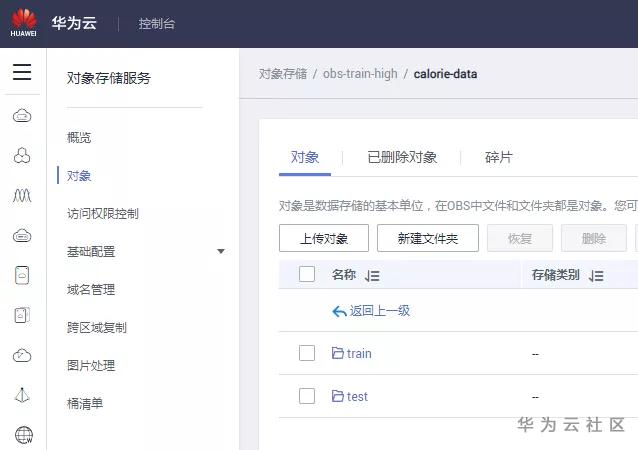Screen dimensions: 638x450
Task: Click the 新建文件夹 button
Action: tap(428, 238)
